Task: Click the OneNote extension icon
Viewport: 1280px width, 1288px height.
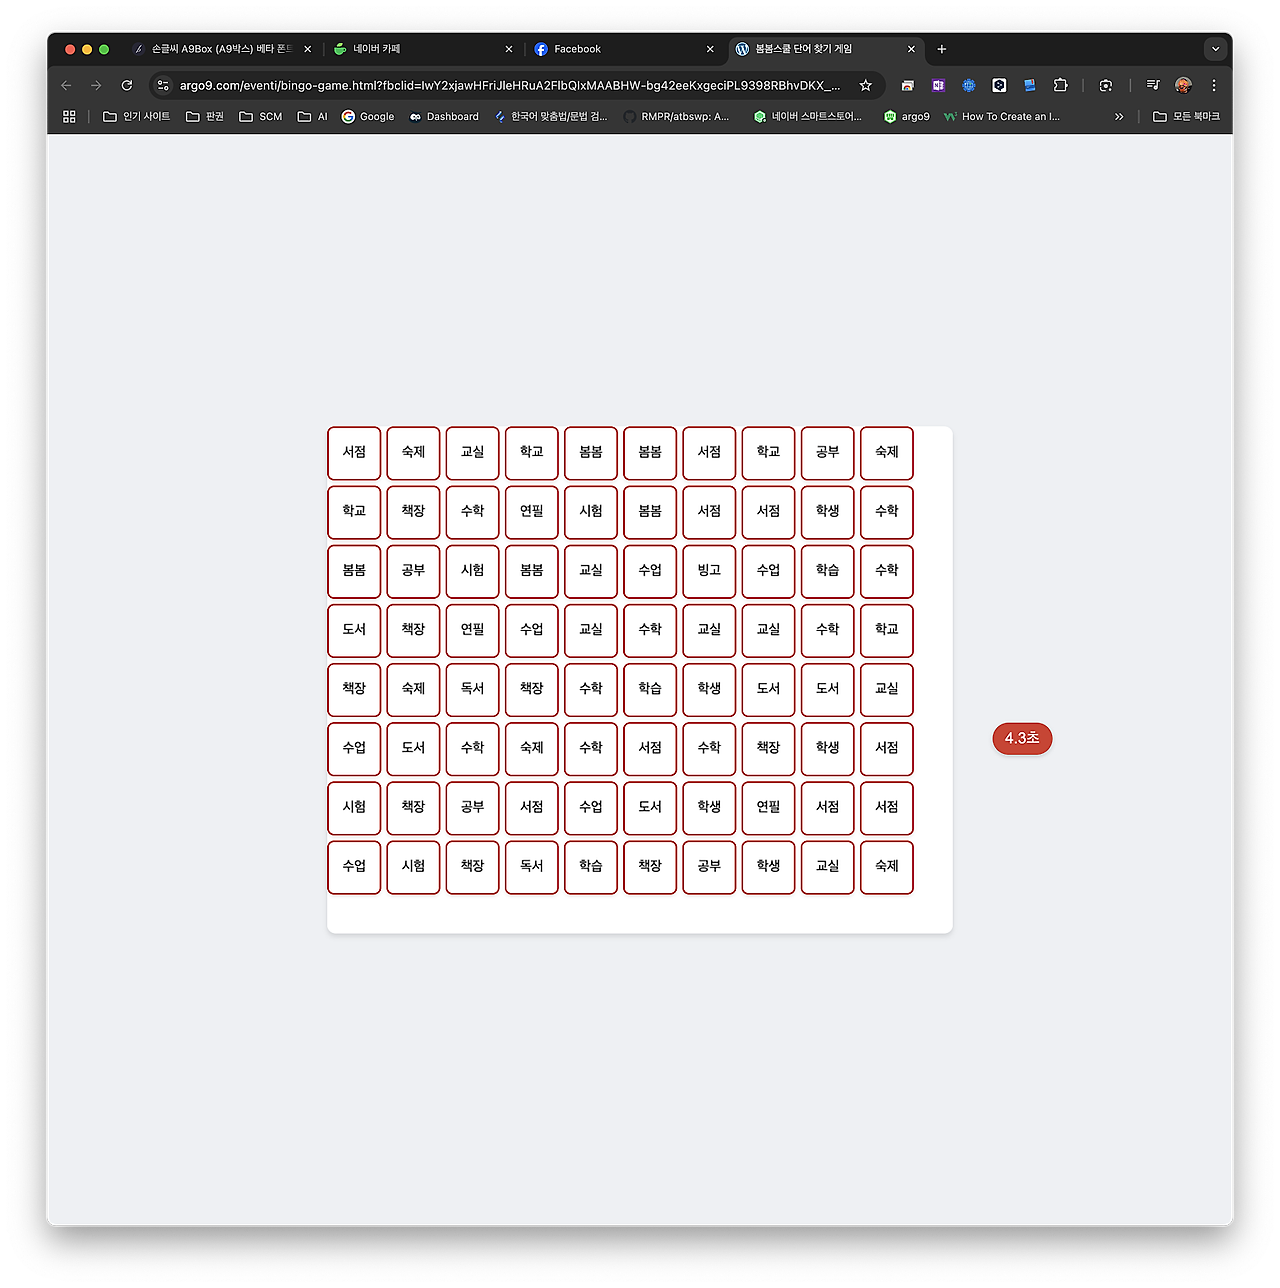Action: (x=938, y=86)
